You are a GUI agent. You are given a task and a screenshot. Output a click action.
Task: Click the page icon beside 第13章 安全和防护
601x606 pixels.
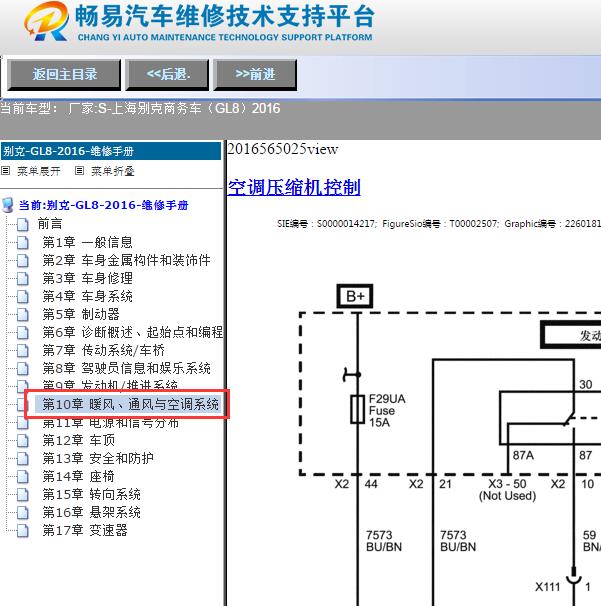pyautogui.click(x=23, y=458)
